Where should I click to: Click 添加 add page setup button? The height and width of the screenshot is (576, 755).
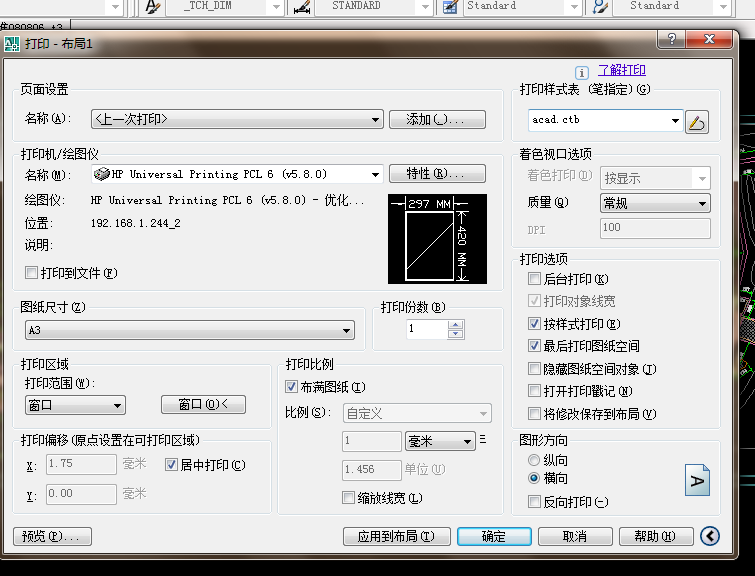(x=437, y=119)
